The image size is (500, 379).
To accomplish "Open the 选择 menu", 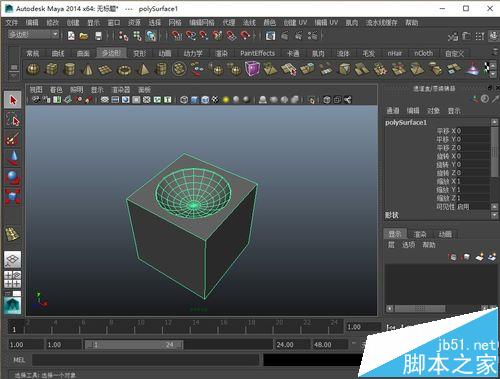I will [155, 23].
